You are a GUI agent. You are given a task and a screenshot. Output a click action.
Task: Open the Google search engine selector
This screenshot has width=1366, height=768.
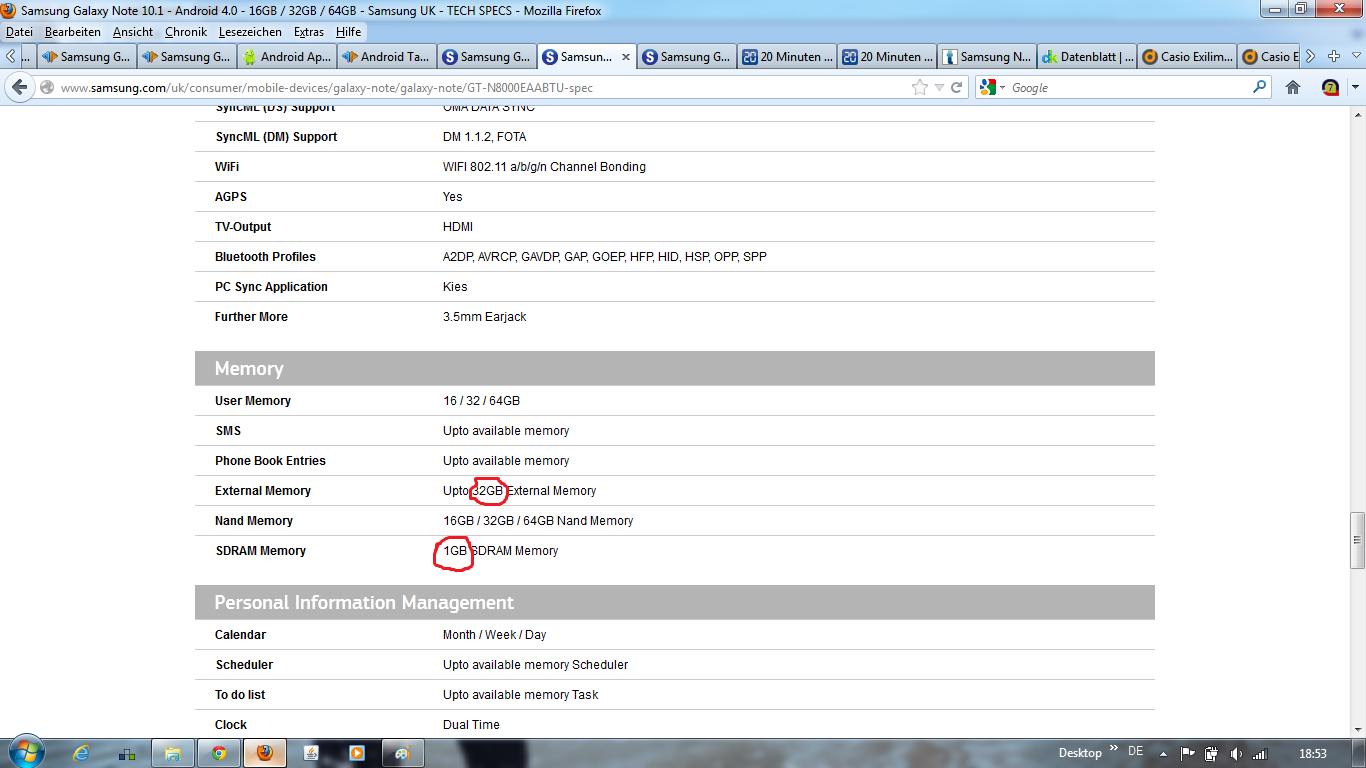coord(993,88)
